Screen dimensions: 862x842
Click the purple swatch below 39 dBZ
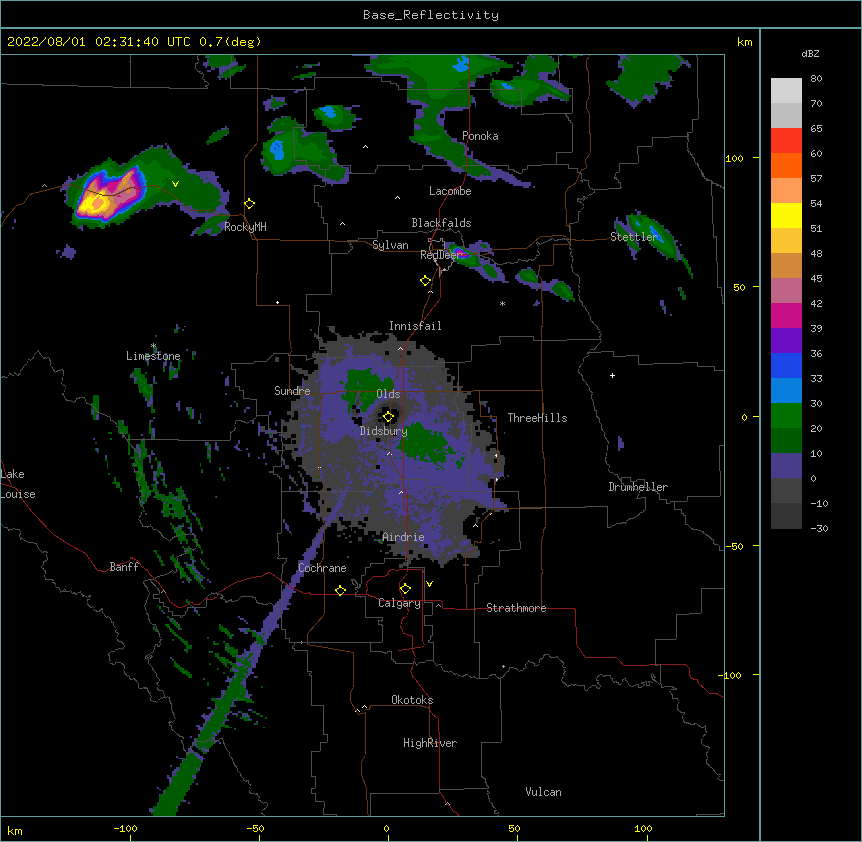786,341
